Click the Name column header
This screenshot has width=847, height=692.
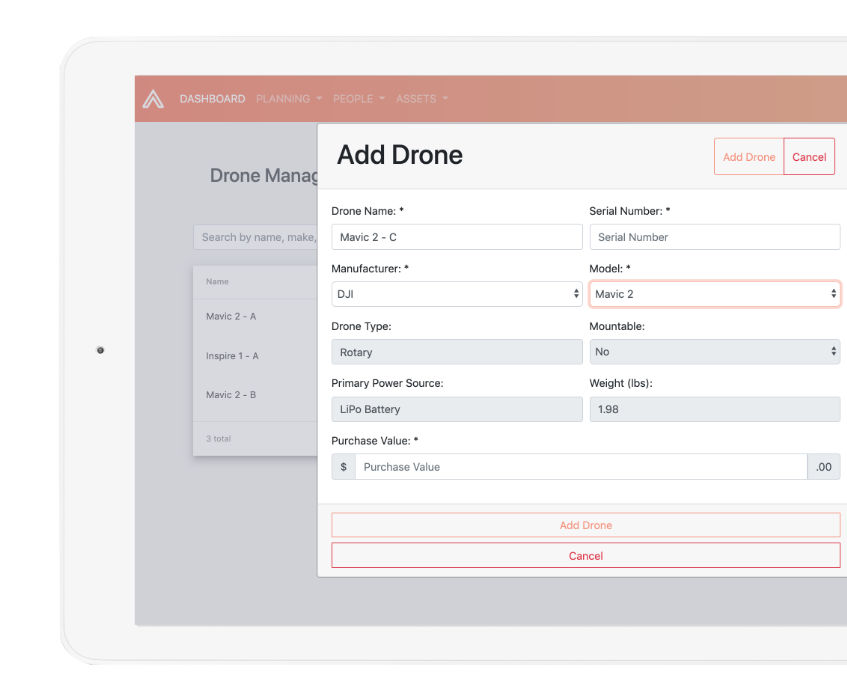[217, 281]
